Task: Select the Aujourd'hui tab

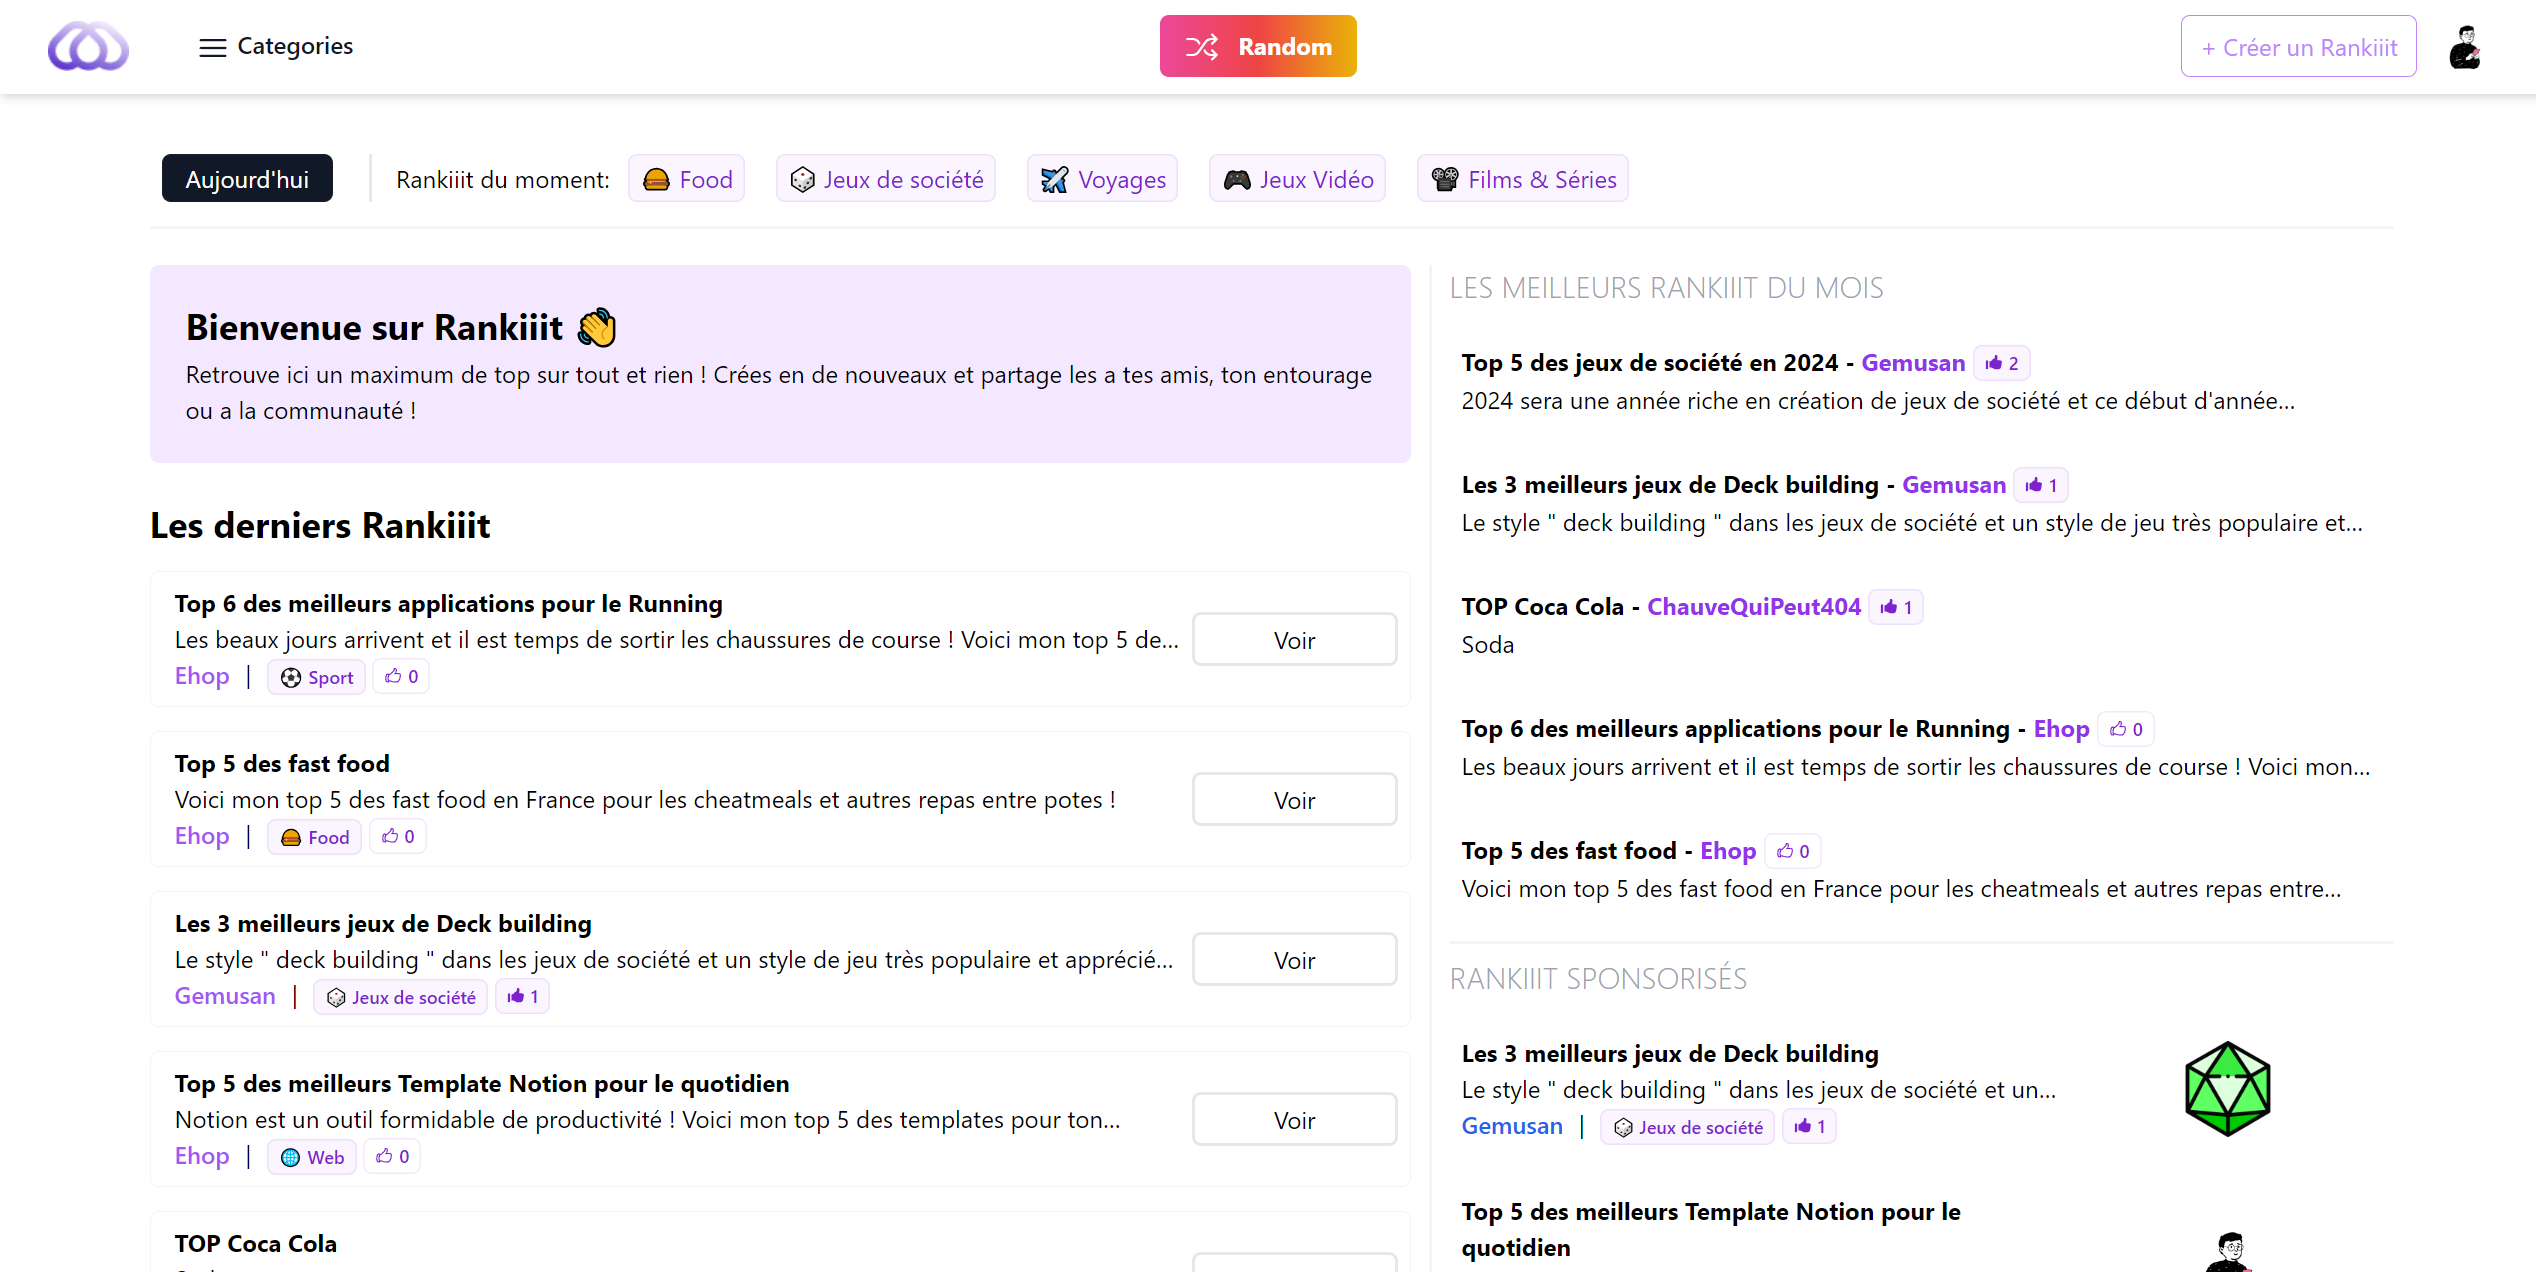Action: (x=247, y=179)
